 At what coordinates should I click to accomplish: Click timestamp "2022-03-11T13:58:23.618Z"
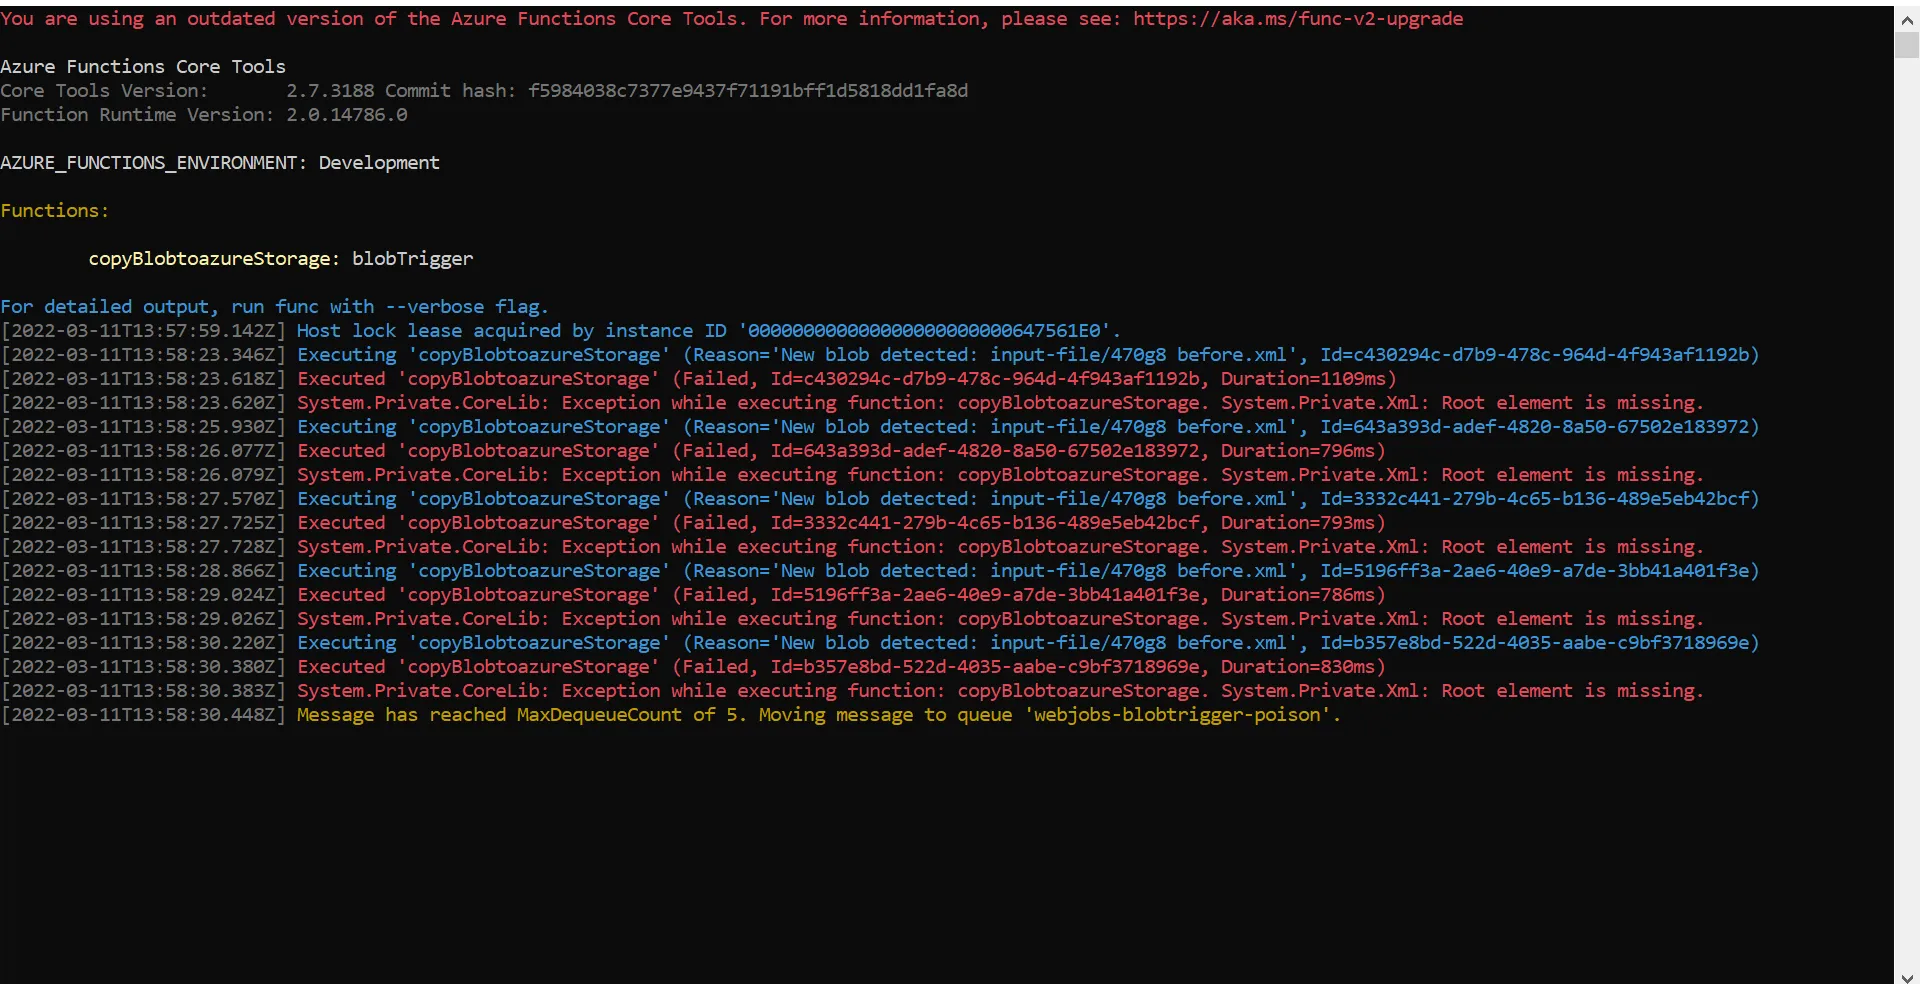[x=143, y=379]
